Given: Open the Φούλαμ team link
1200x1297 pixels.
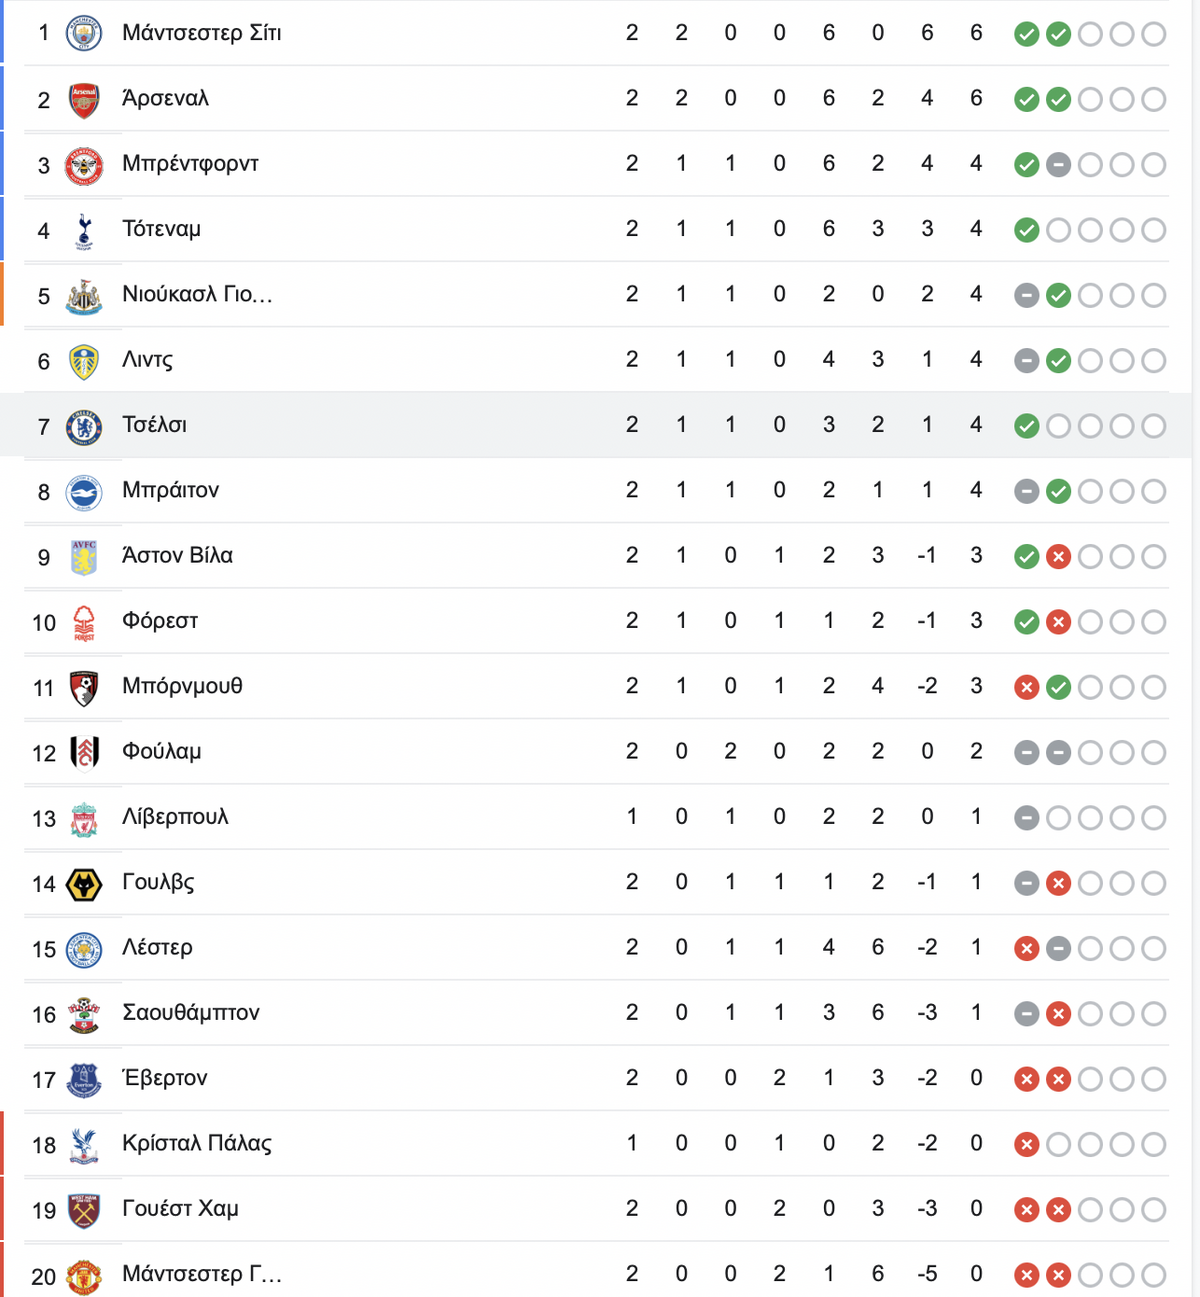Looking at the screenshot, I should [x=161, y=752].
